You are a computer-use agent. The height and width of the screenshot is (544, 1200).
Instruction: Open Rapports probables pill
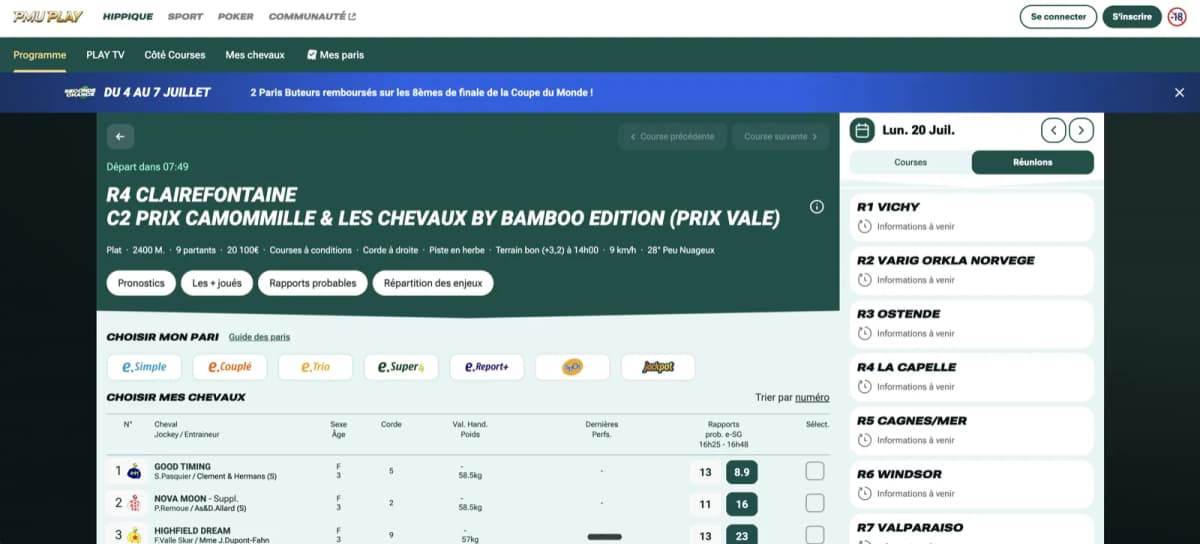pos(312,283)
